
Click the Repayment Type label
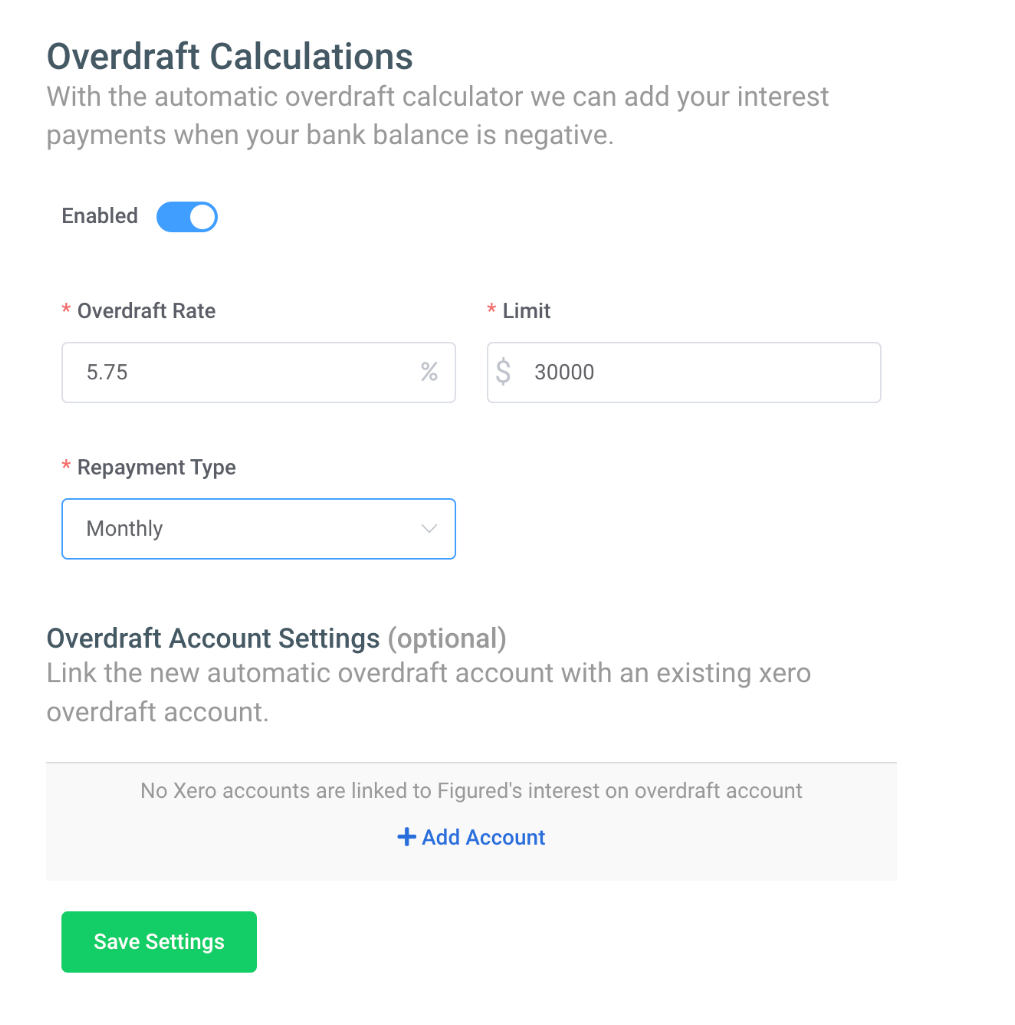tap(157, 467)
